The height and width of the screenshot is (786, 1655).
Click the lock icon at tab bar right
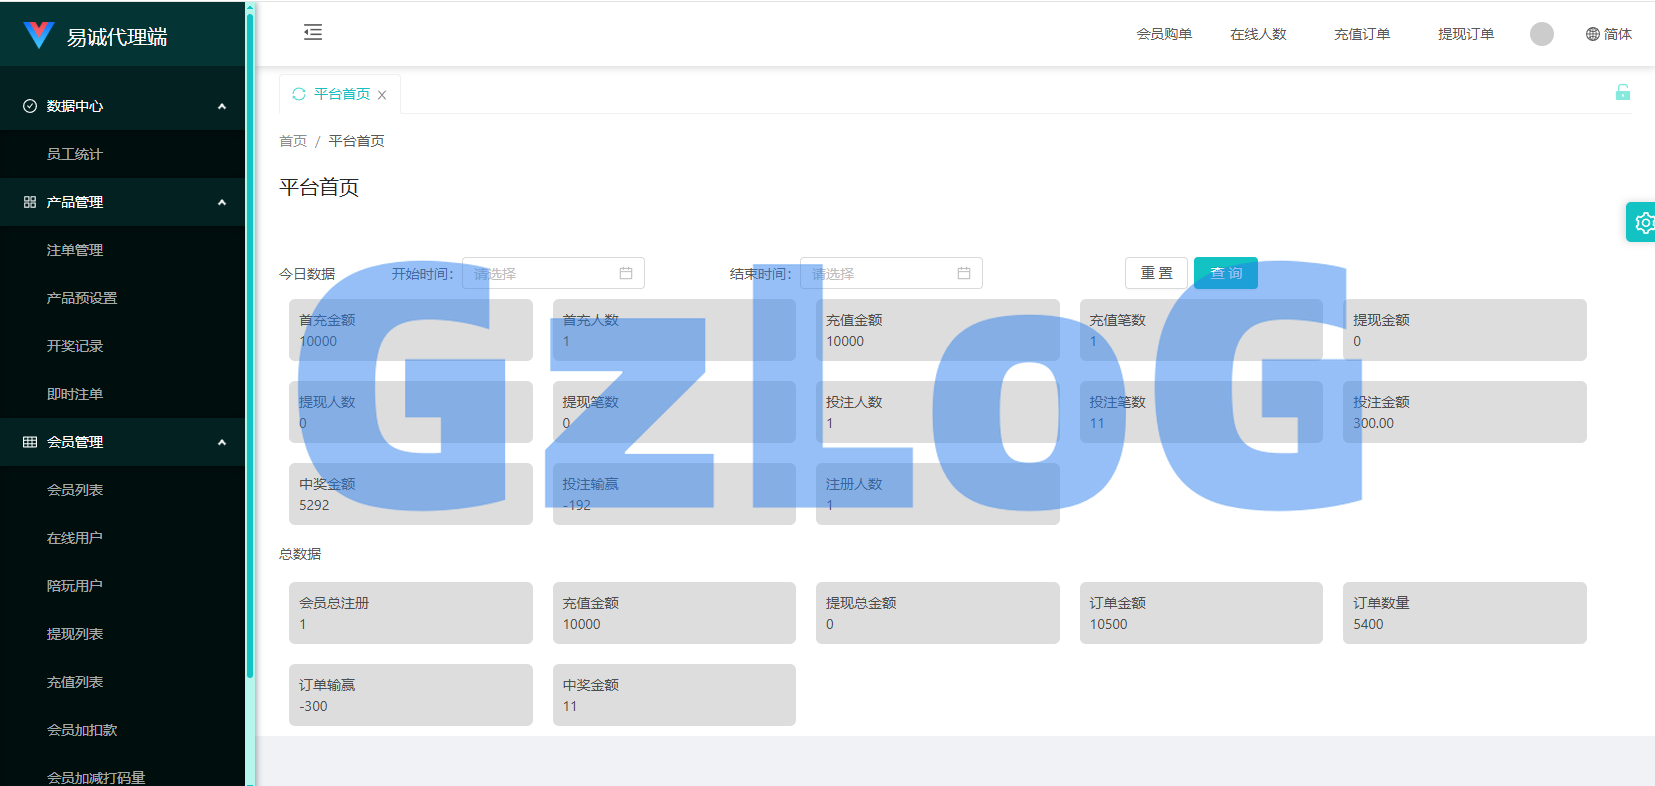pos(1622,93)
